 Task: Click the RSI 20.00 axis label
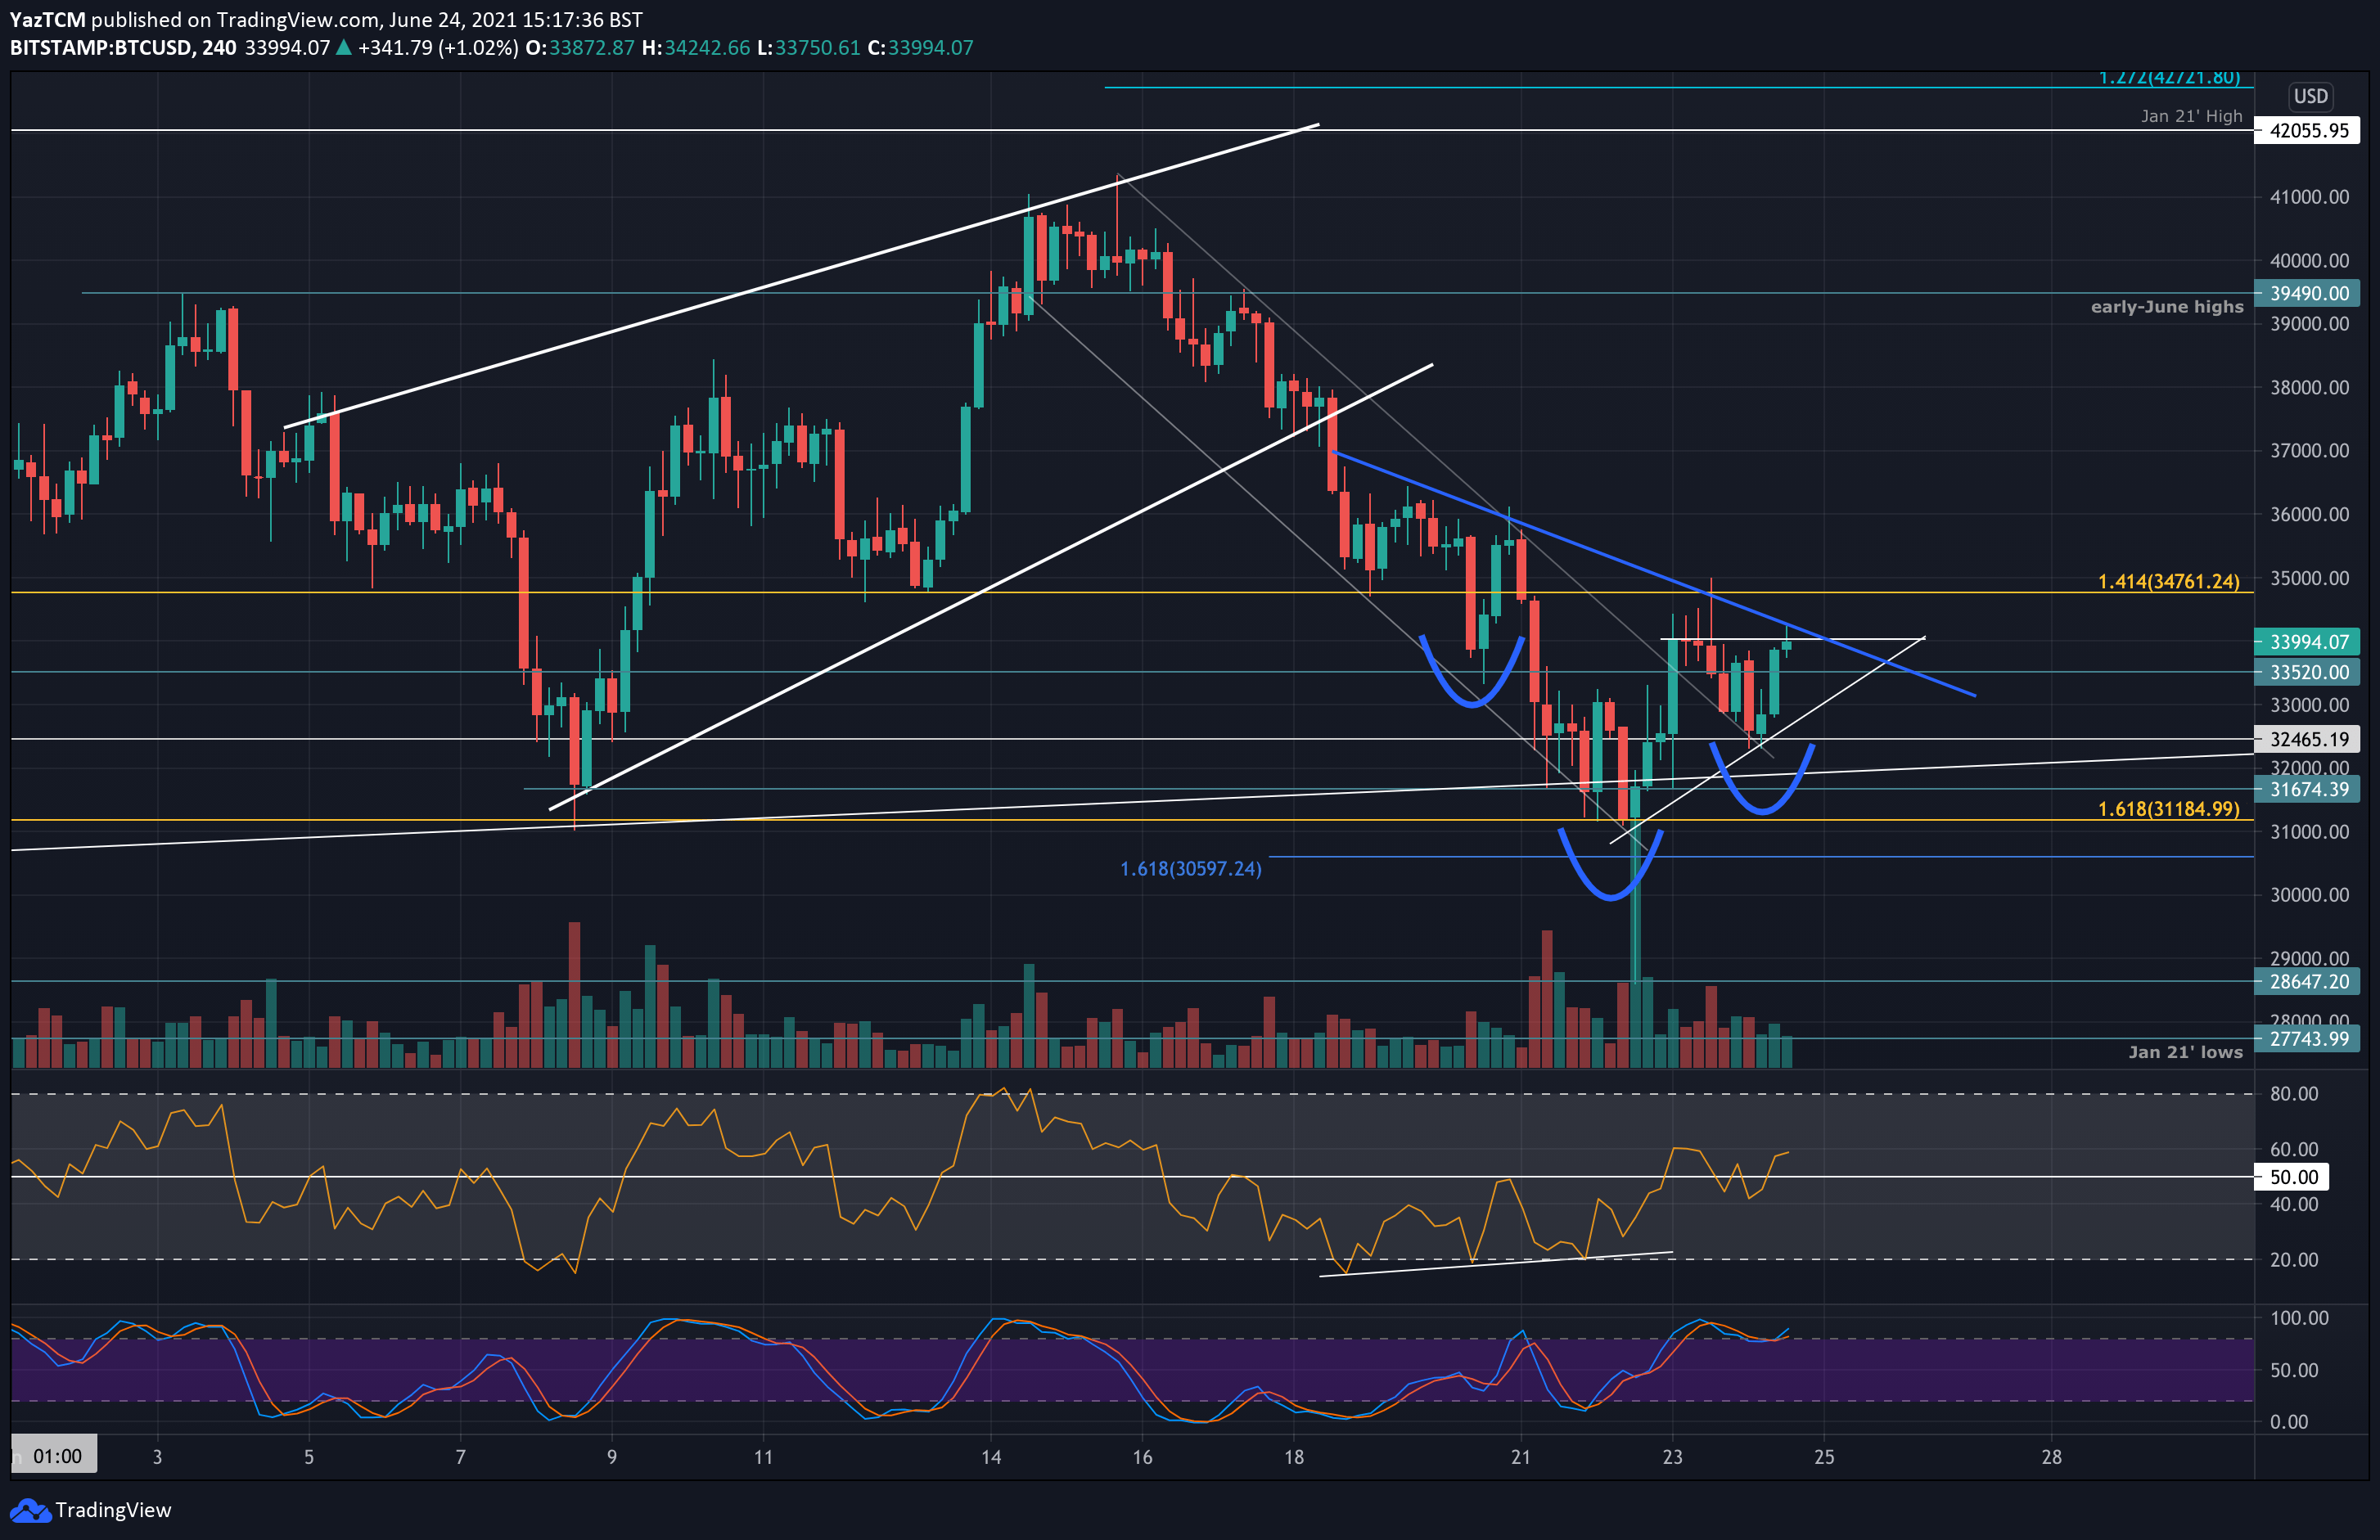2293,1260
